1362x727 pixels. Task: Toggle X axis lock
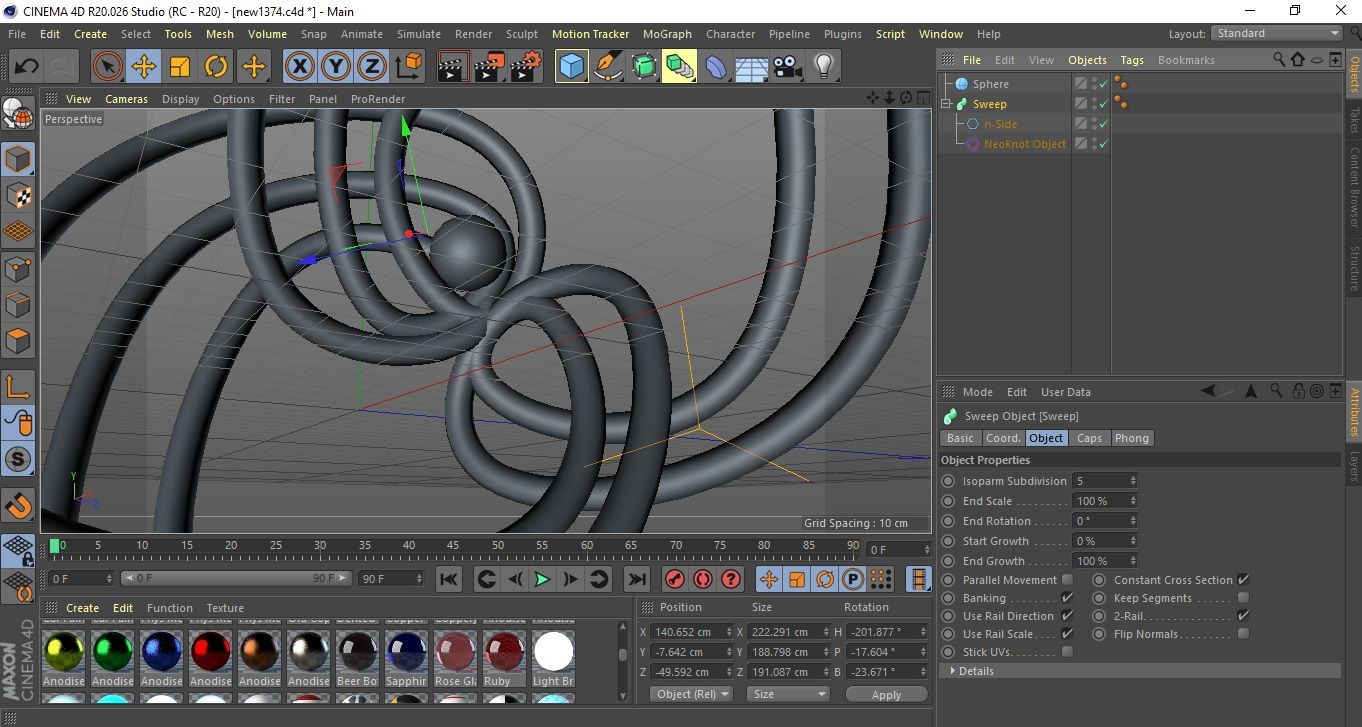pyautogui.click(x=299, y=67)
